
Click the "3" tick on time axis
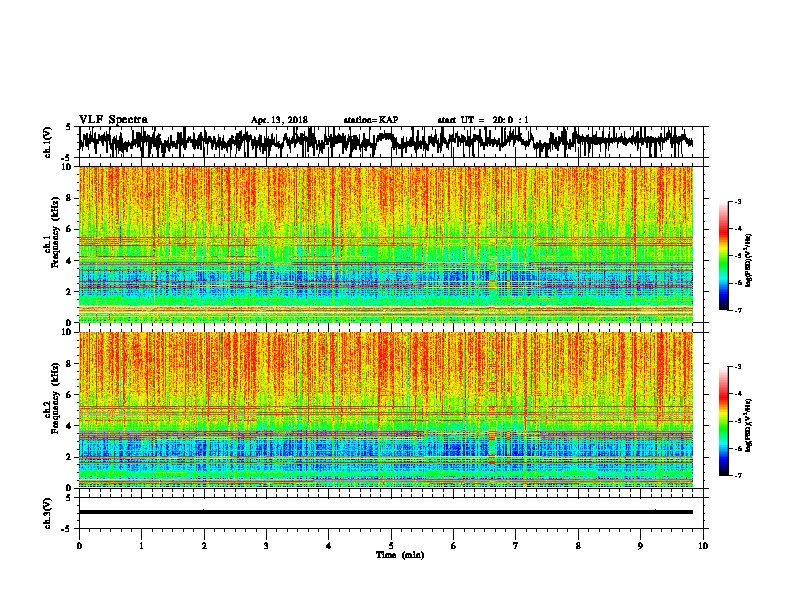[x=266, y=546]
